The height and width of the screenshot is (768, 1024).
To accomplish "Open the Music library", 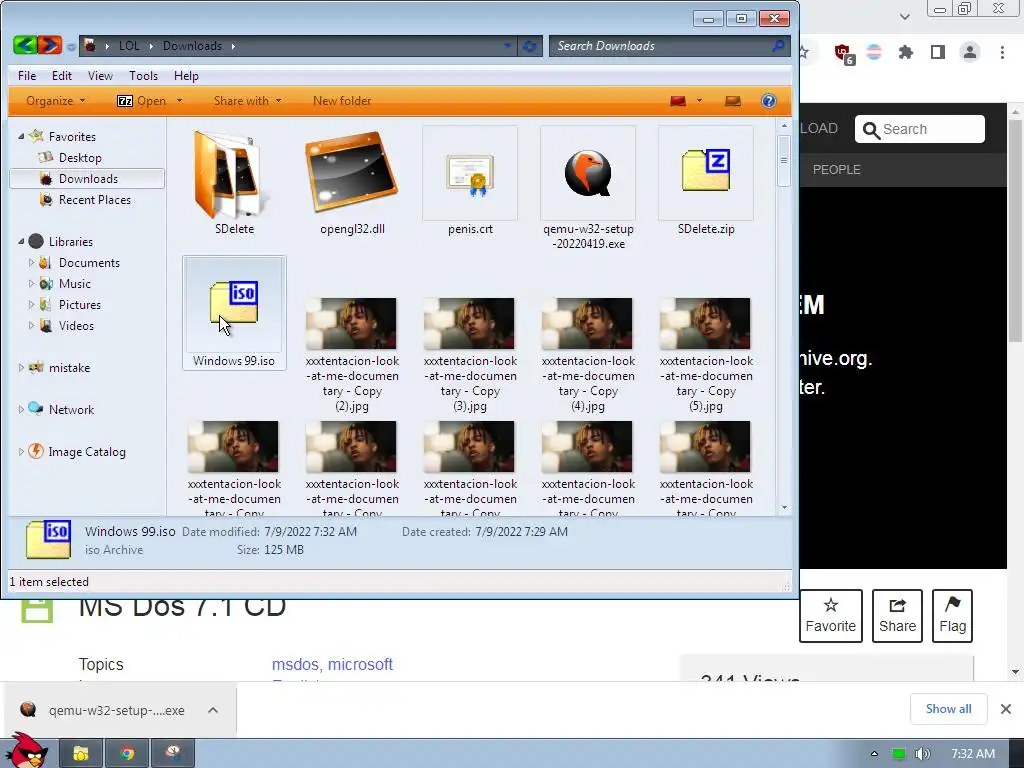I will point(74,283).
